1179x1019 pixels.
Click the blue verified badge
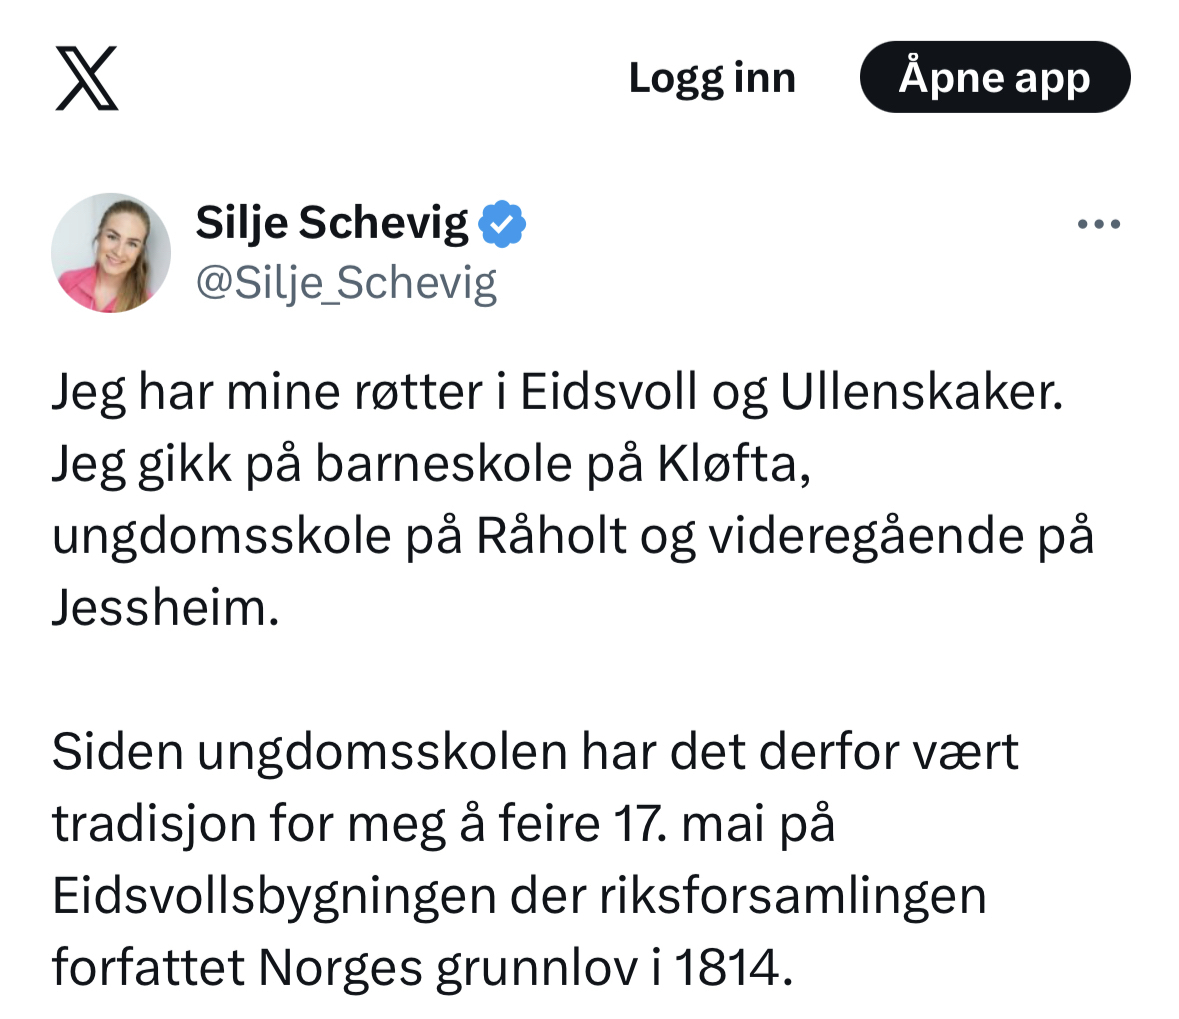coord(503,224)
